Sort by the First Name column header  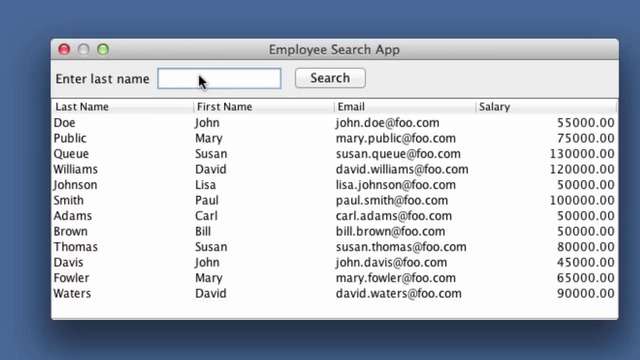(x=264, y=107)
